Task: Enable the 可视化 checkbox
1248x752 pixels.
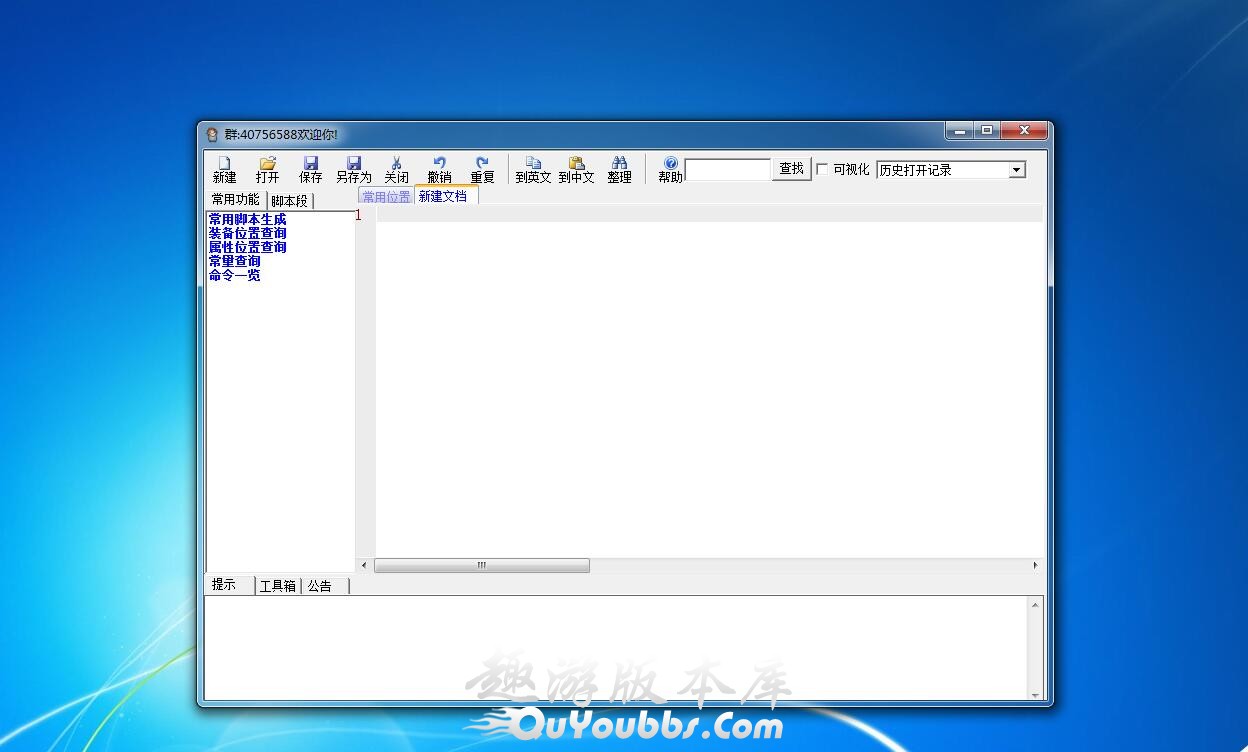Action: (823, 169)
